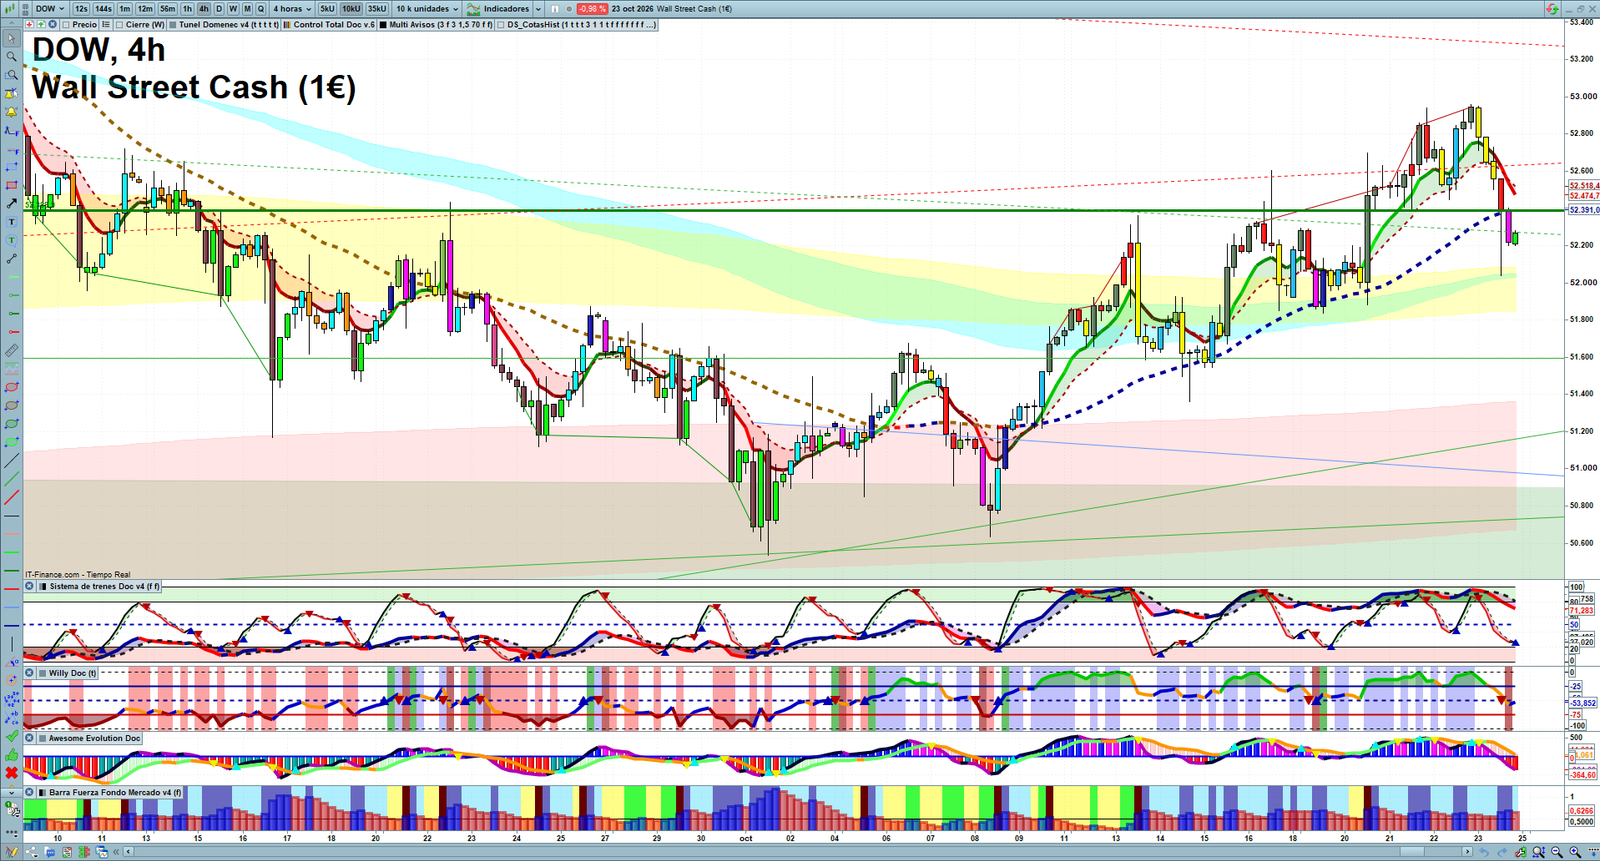
Task: Close the price panel with blue X icon
Action: pyautogui.click(x=52, y=24)
